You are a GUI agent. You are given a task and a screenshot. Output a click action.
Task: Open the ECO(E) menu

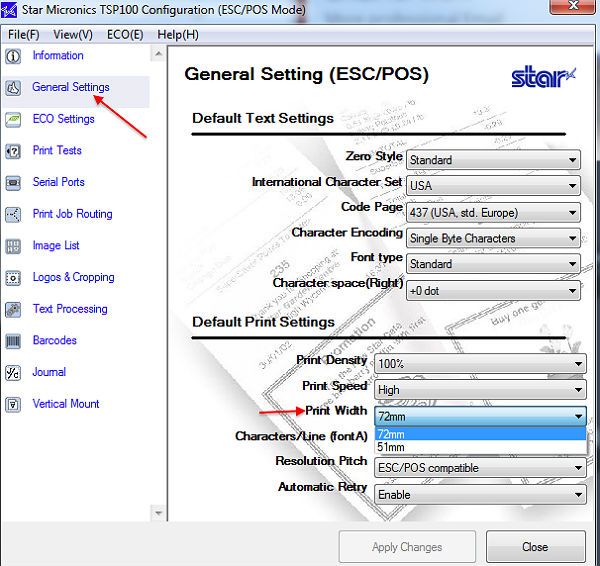pos(125,35)
